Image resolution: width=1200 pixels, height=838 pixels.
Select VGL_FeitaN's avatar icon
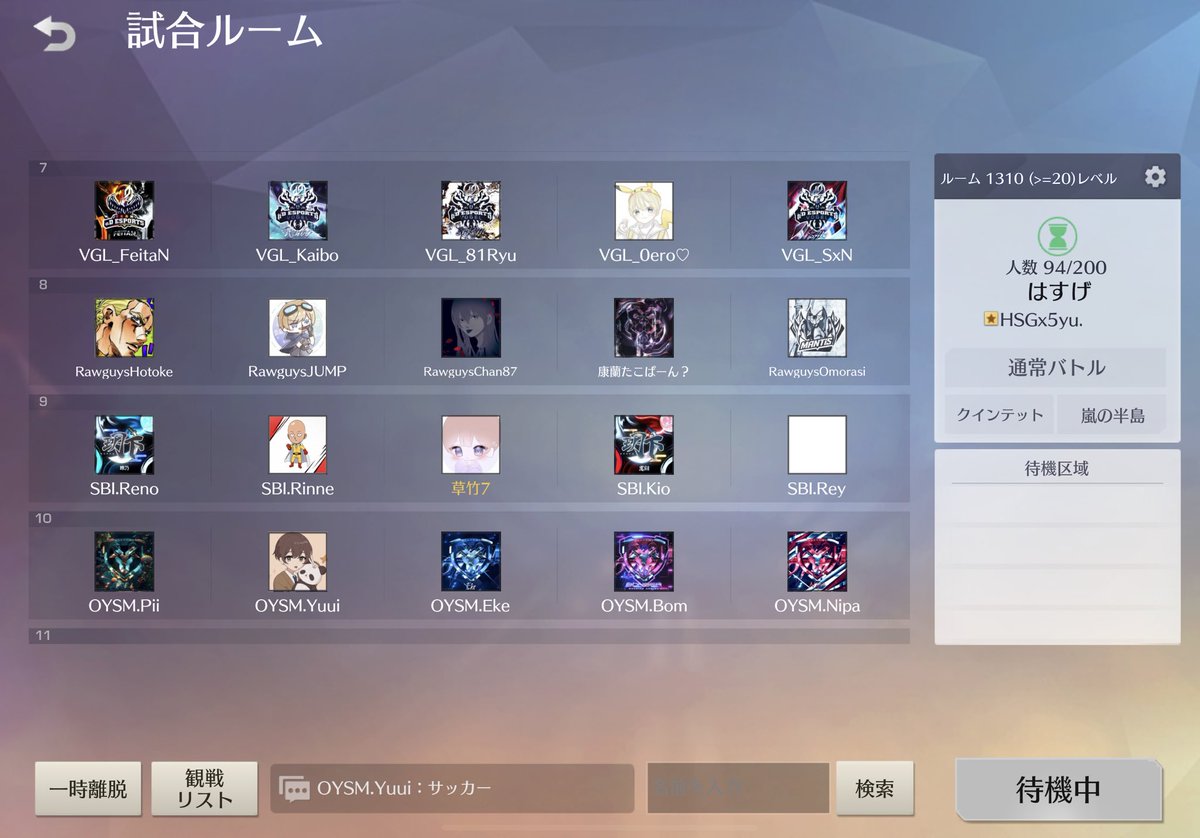point(123,210)
